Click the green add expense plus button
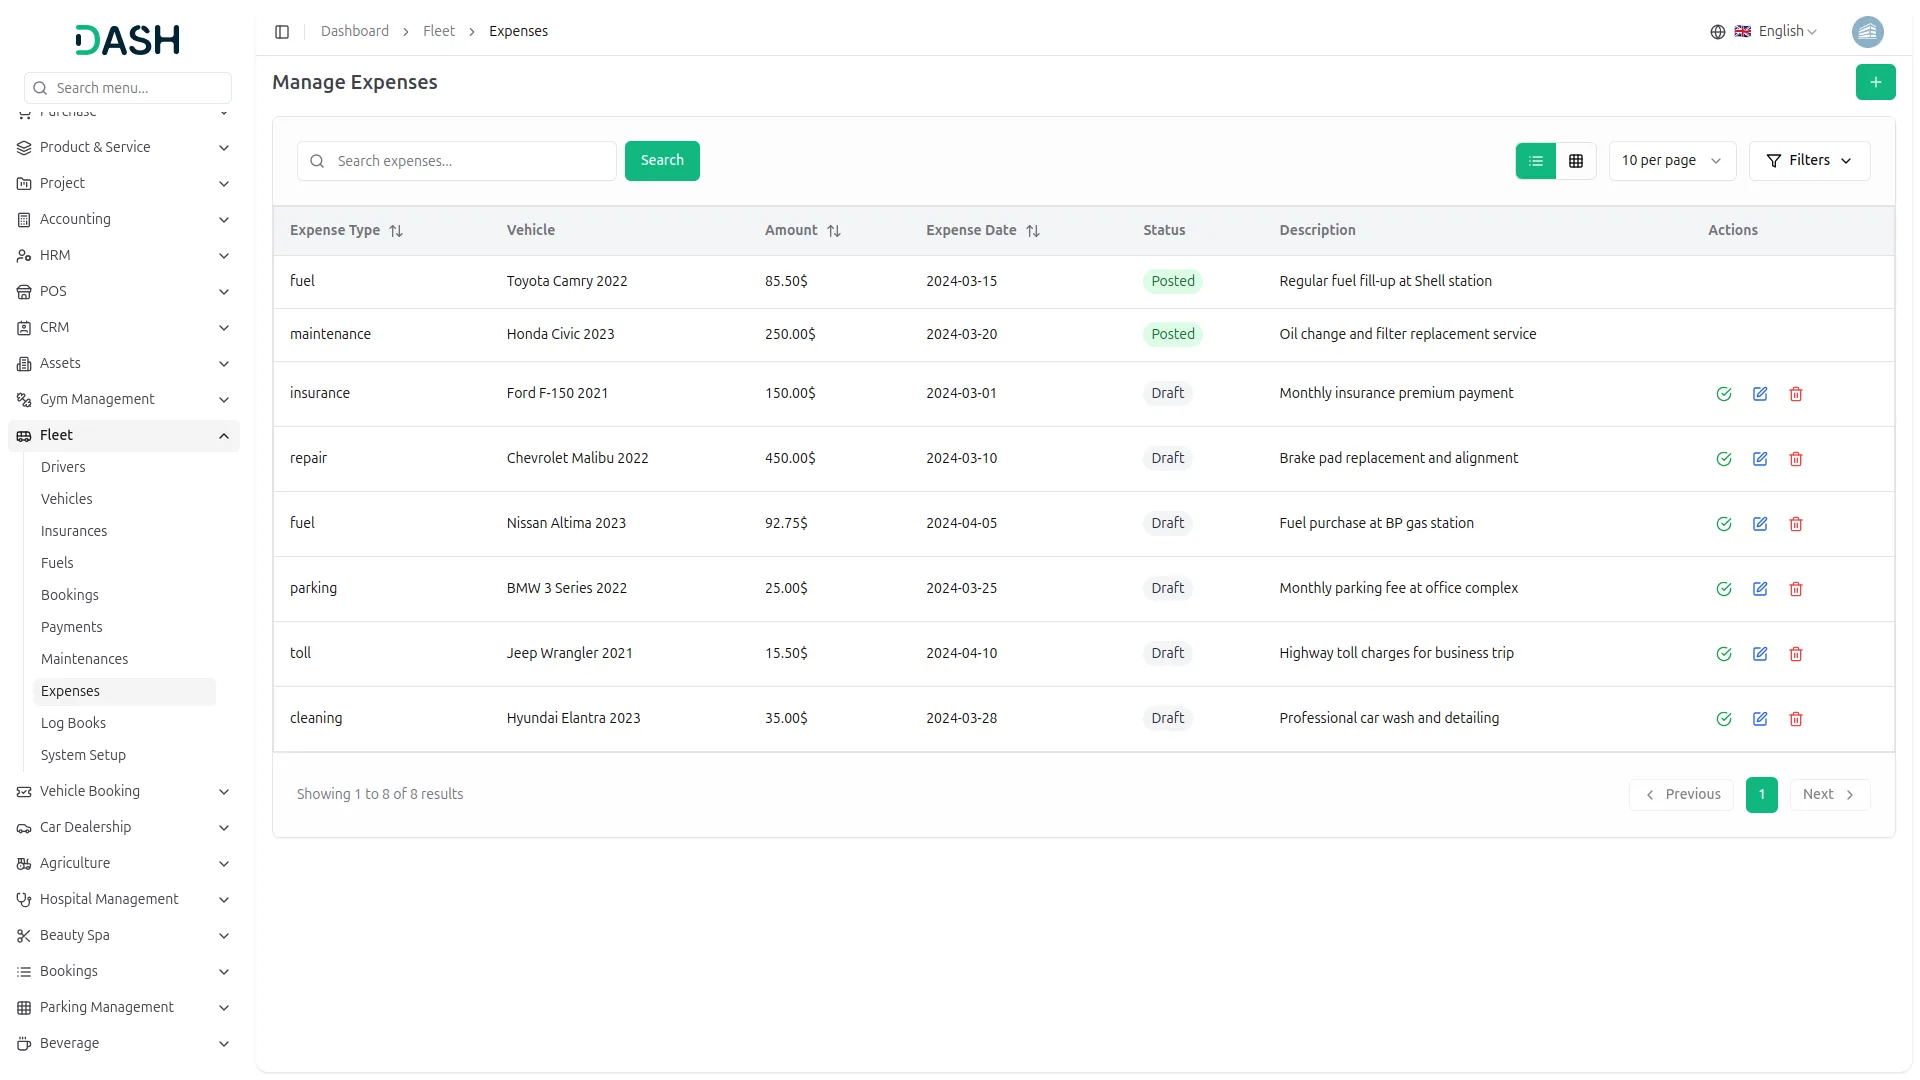 tap(1875, 82)
